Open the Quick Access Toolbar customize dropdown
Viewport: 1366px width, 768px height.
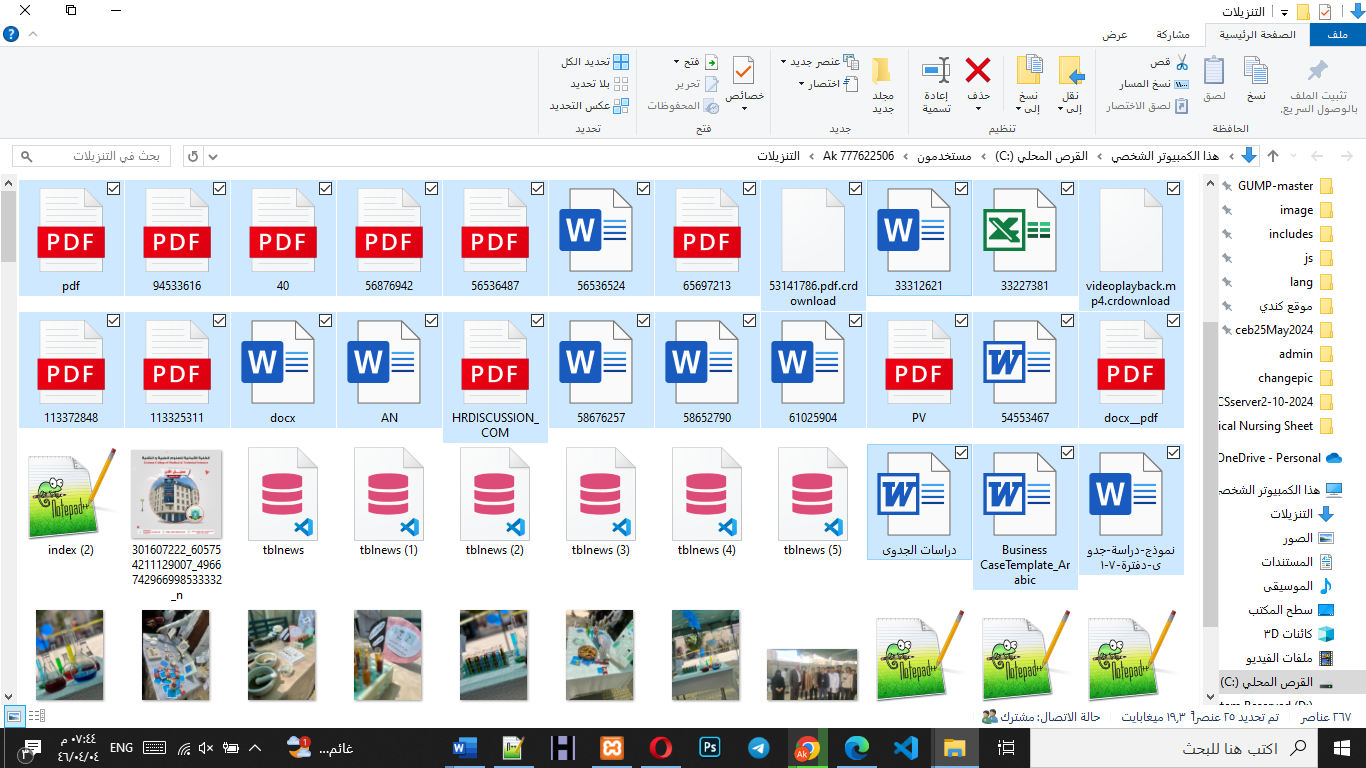click(x=1284, y=12)
